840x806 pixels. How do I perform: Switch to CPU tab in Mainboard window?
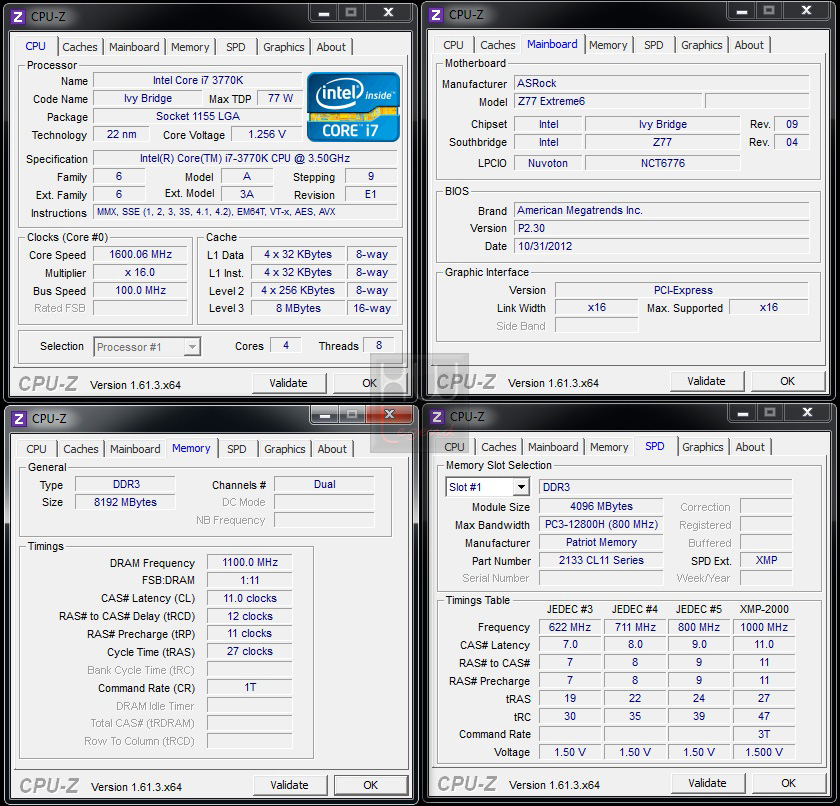453,46
